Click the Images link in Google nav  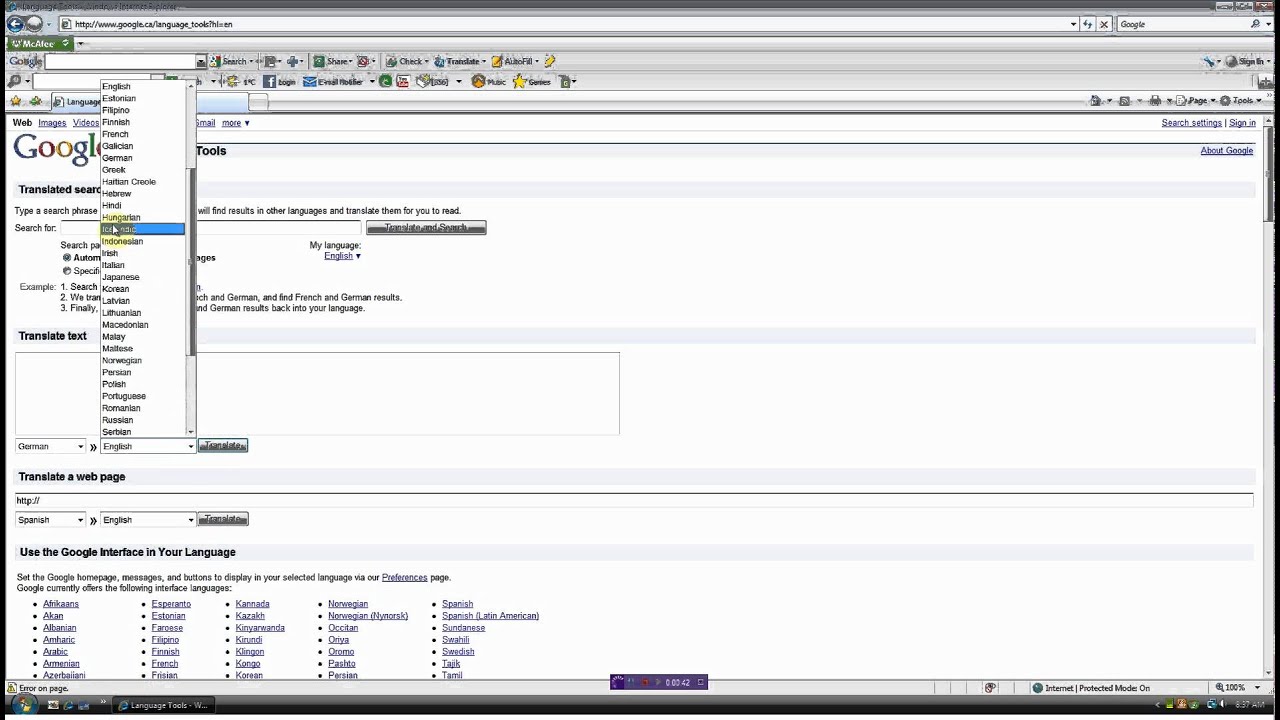tap(52, 123)
